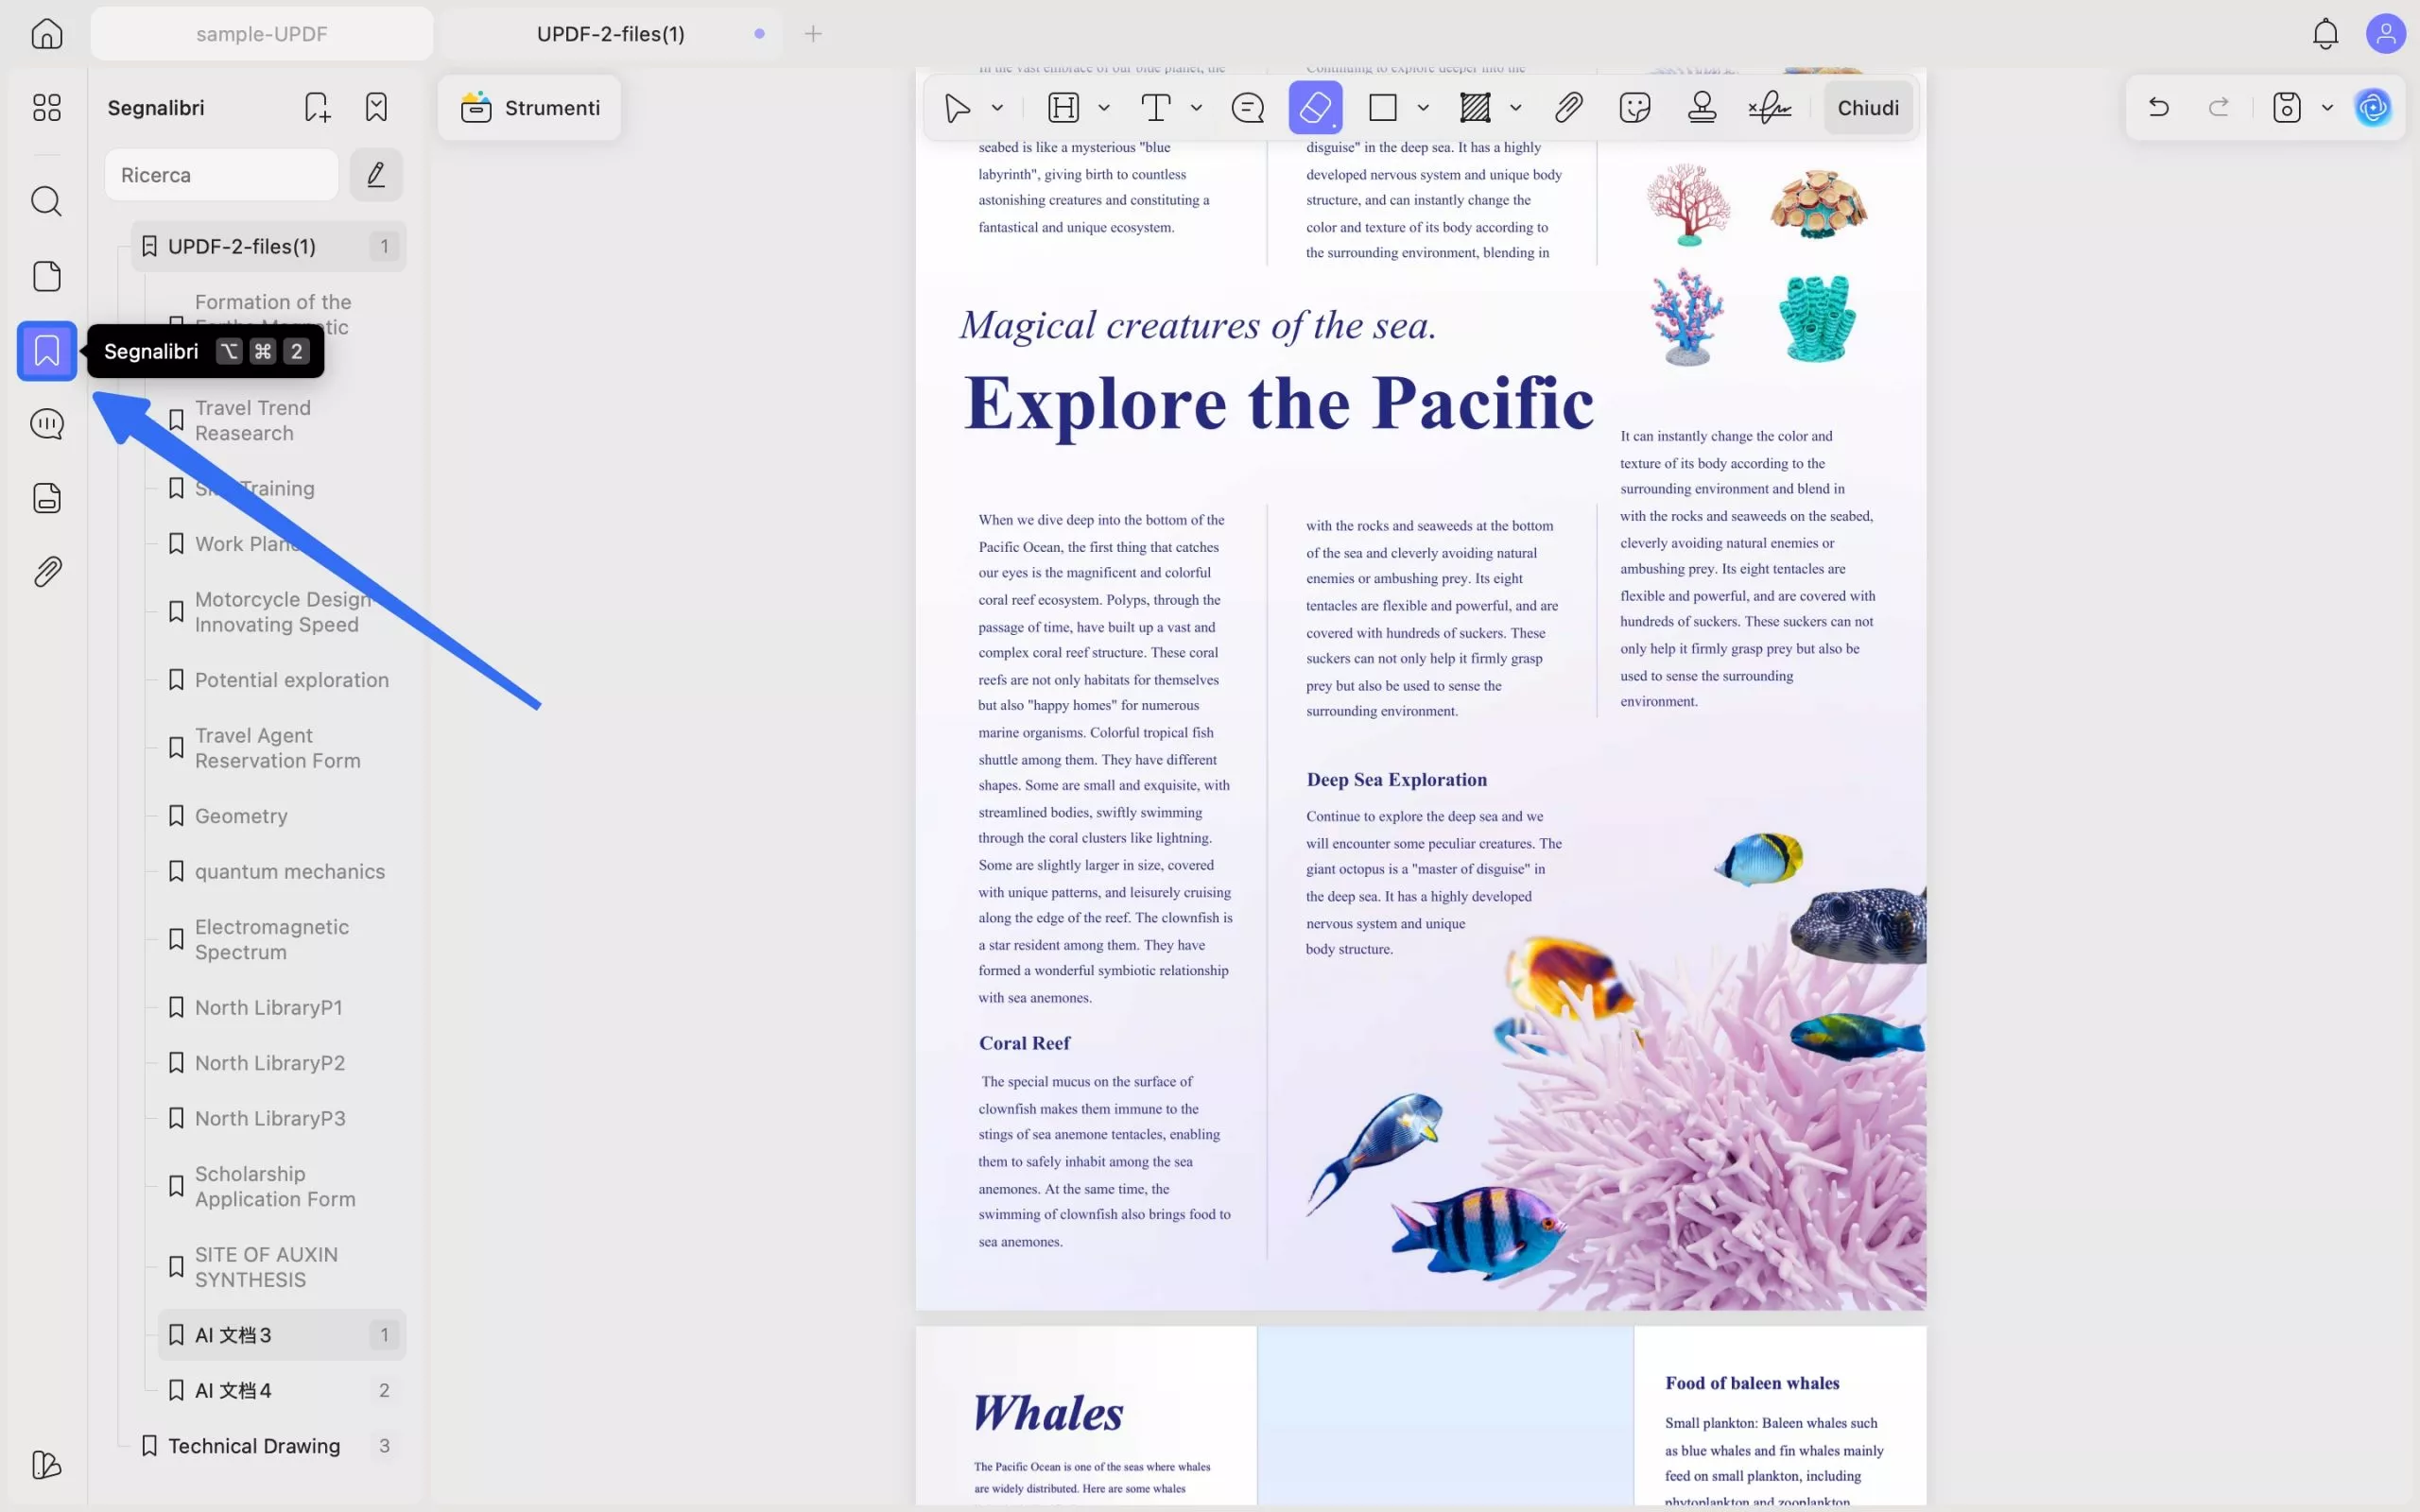Open the signature tool
The width and height of the screenshot is (2420, 1512).
1769,107
